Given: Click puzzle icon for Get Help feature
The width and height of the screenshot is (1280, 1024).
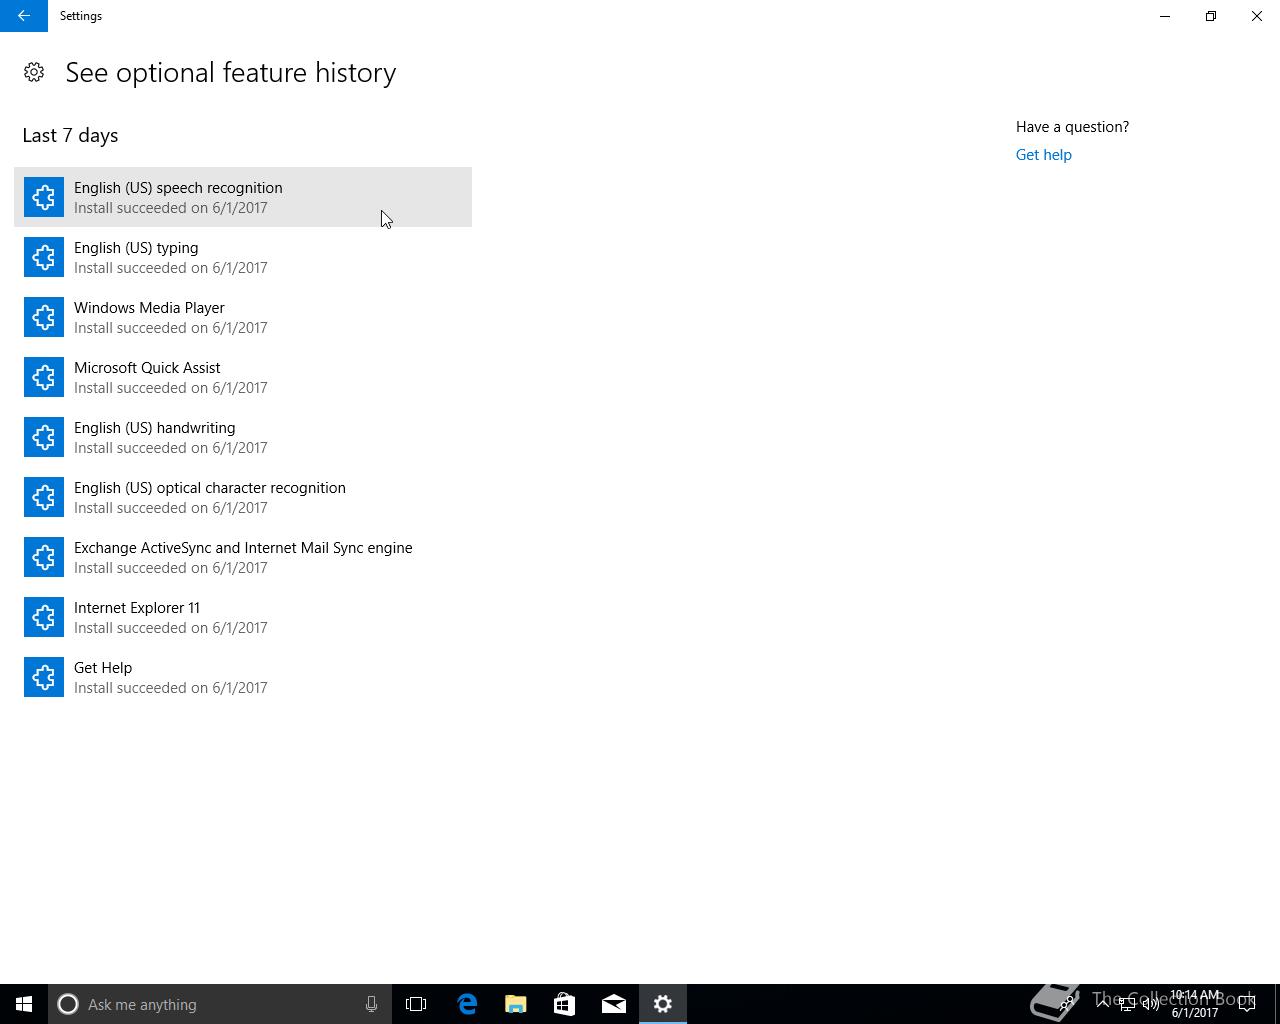Looking at the screenshot, I should tap(44, 677).
